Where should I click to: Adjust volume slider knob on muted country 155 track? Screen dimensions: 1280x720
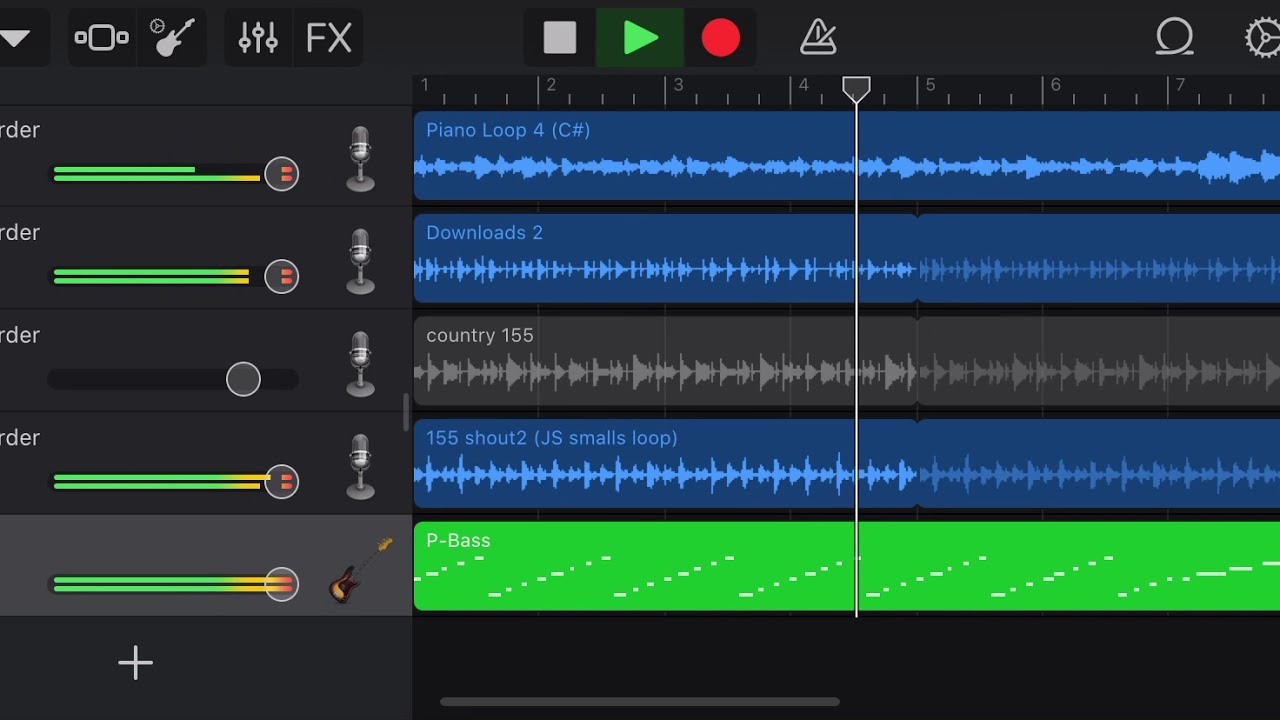[x=243, y=379]
